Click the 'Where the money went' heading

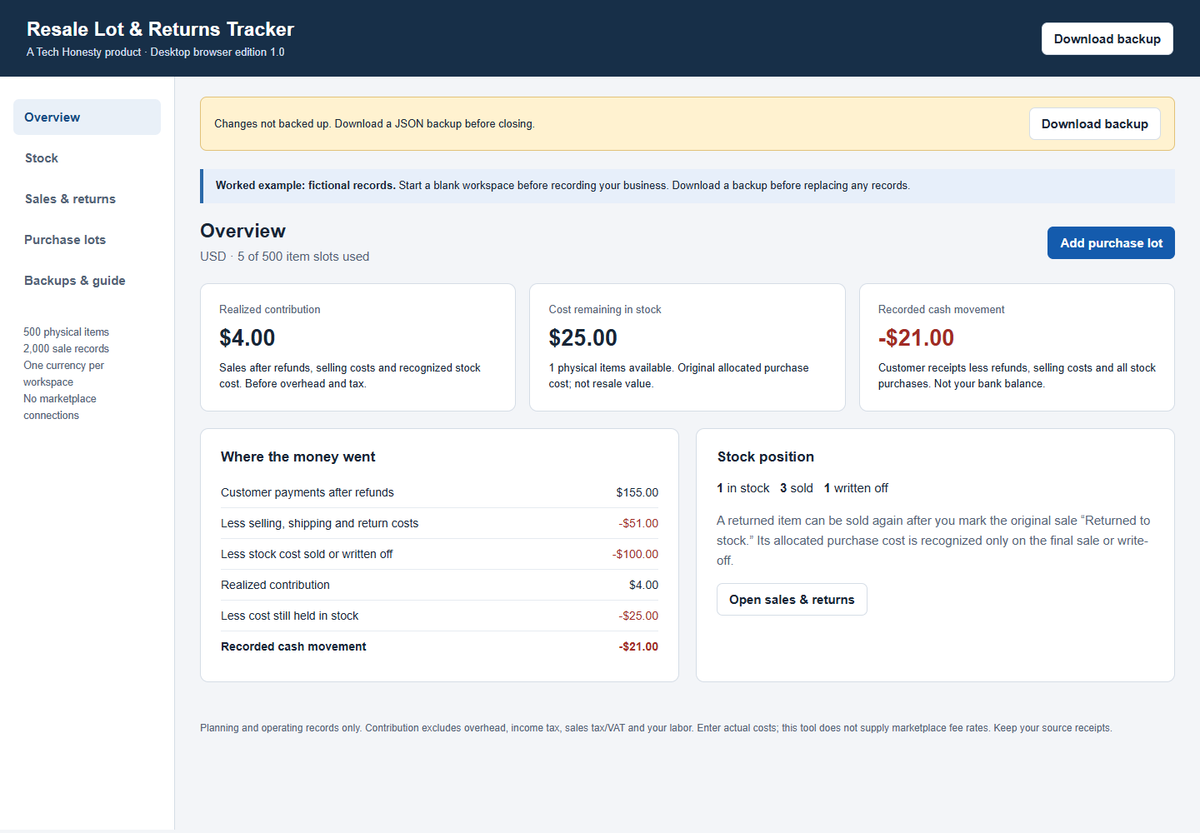click(298, 457)
